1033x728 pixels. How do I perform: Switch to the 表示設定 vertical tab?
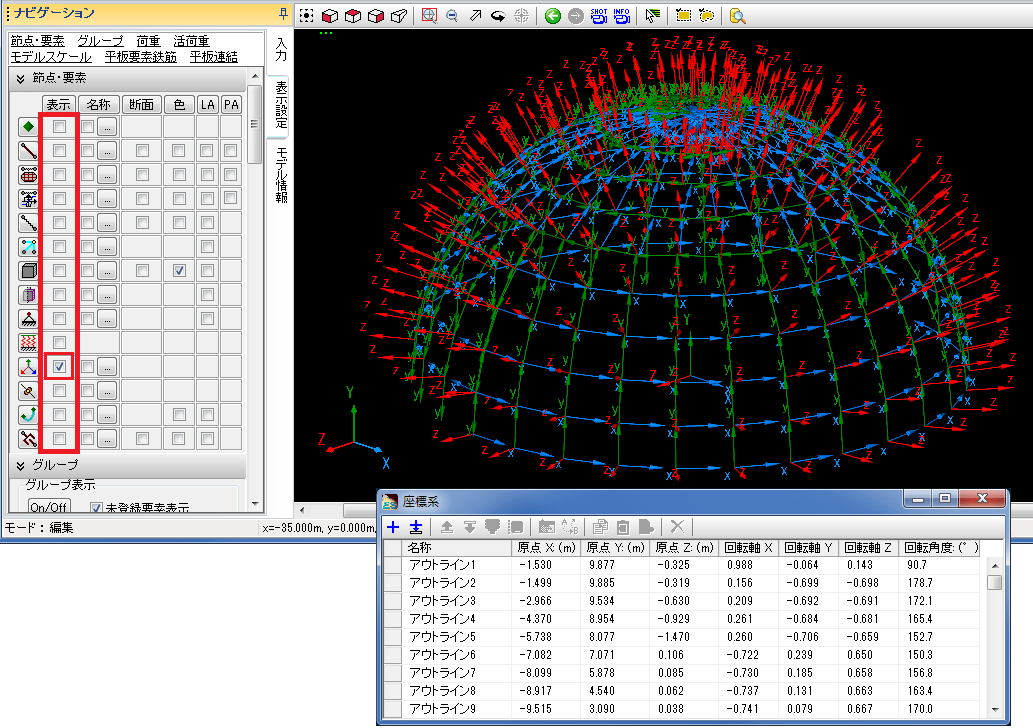281,104
